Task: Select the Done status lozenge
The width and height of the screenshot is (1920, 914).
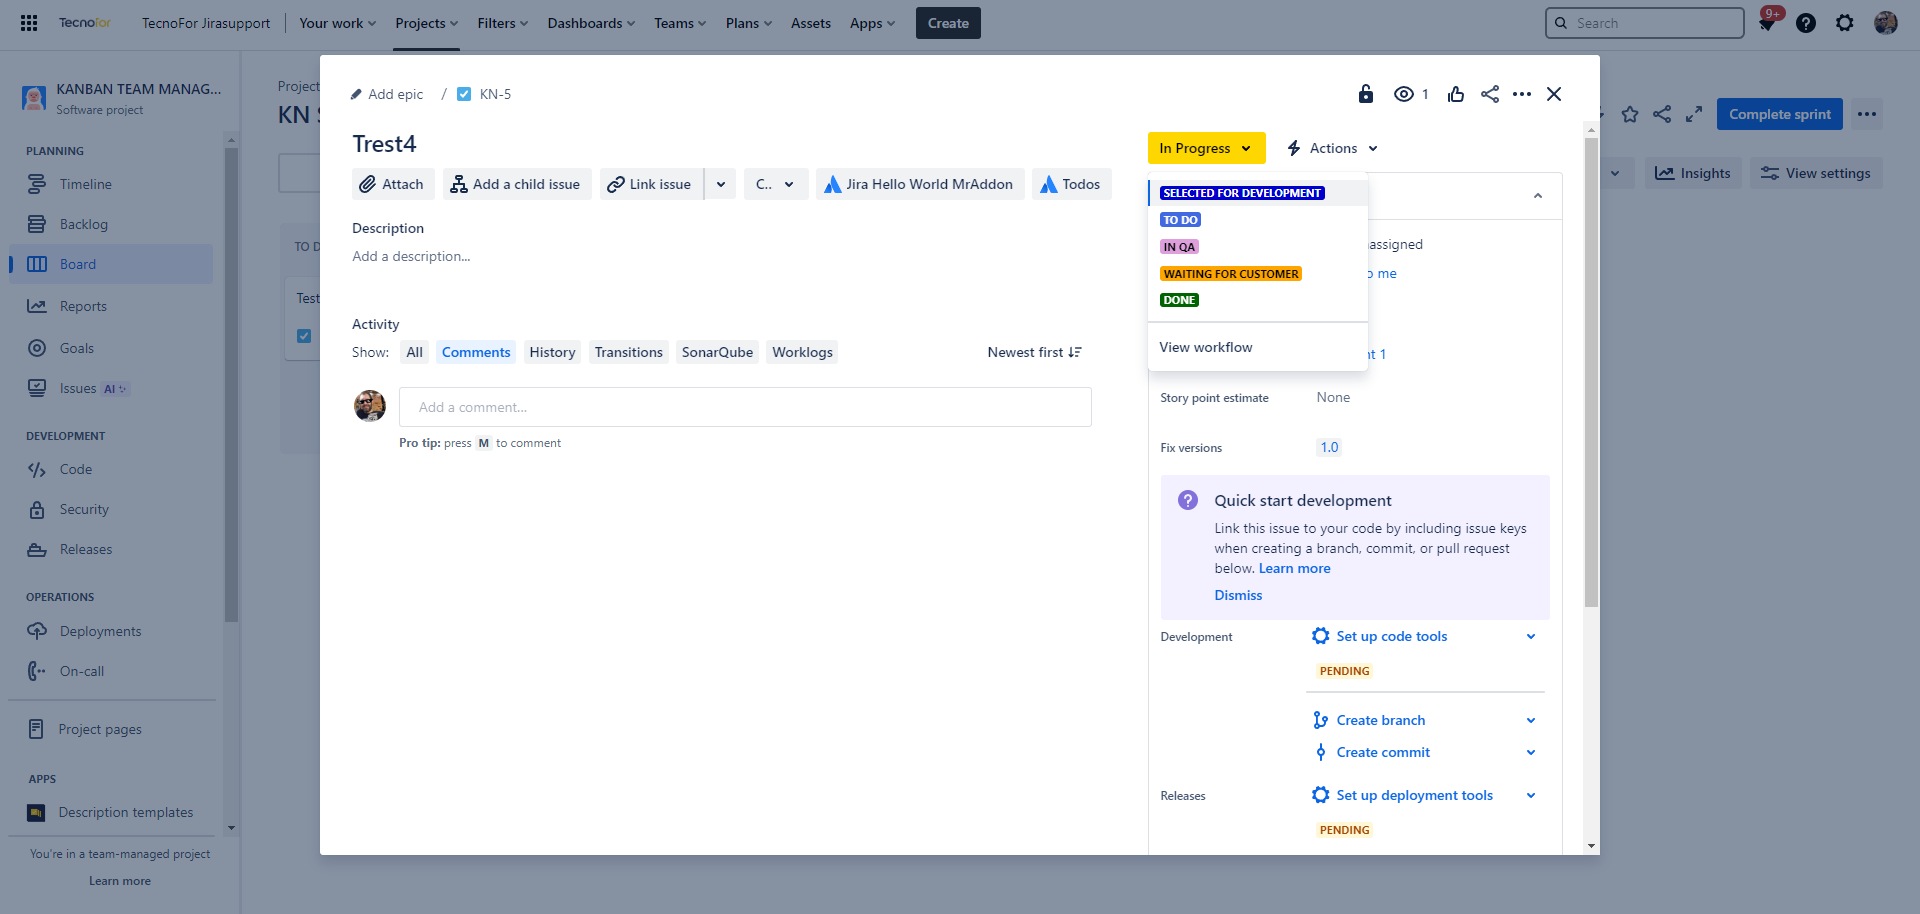Action: pos(1179,300)
